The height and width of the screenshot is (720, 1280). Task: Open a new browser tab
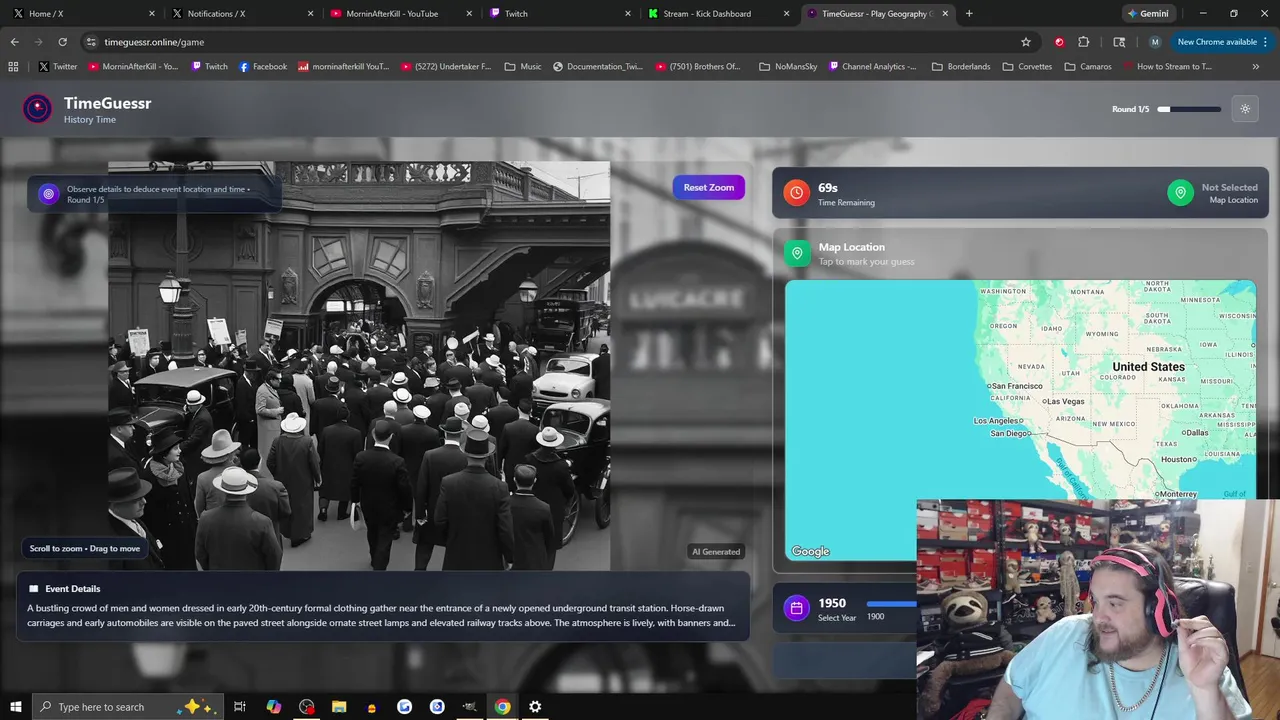(969, 14)
